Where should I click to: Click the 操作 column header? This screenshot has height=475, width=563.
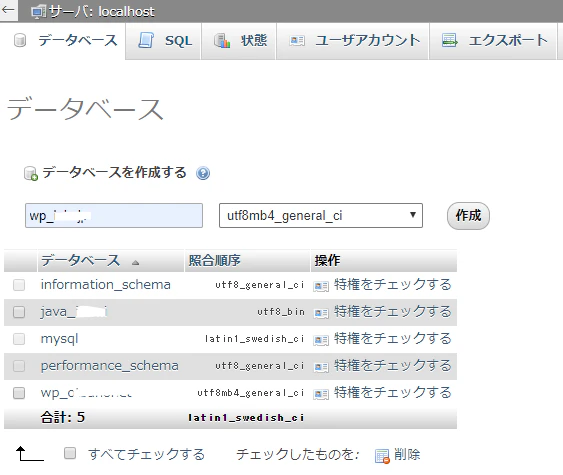pos(327,261)
